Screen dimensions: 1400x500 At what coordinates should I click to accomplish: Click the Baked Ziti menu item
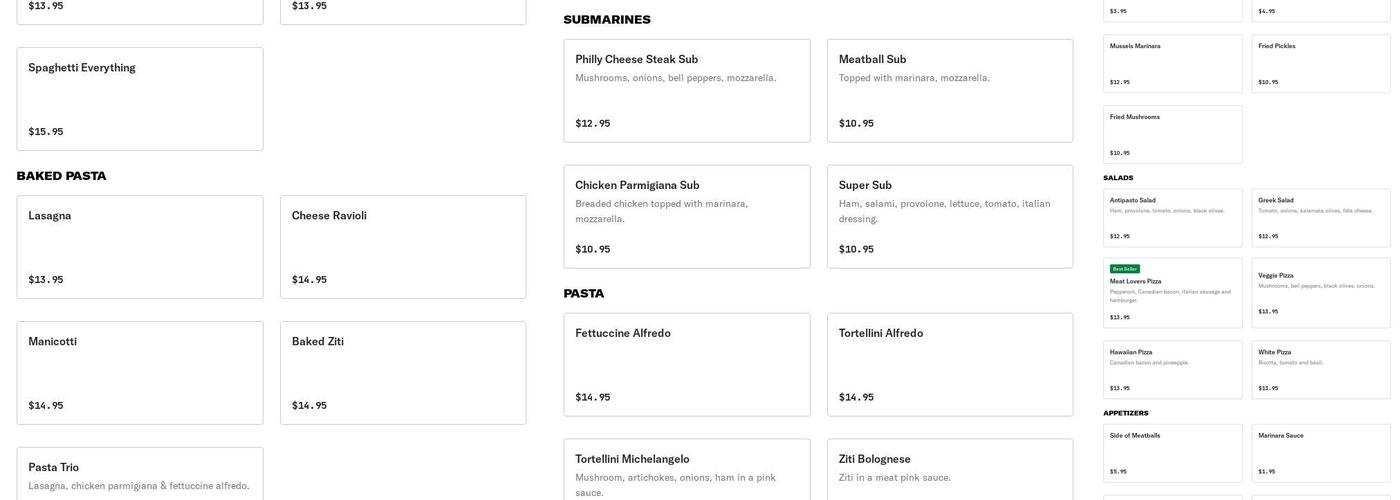(x=402, y=372)
